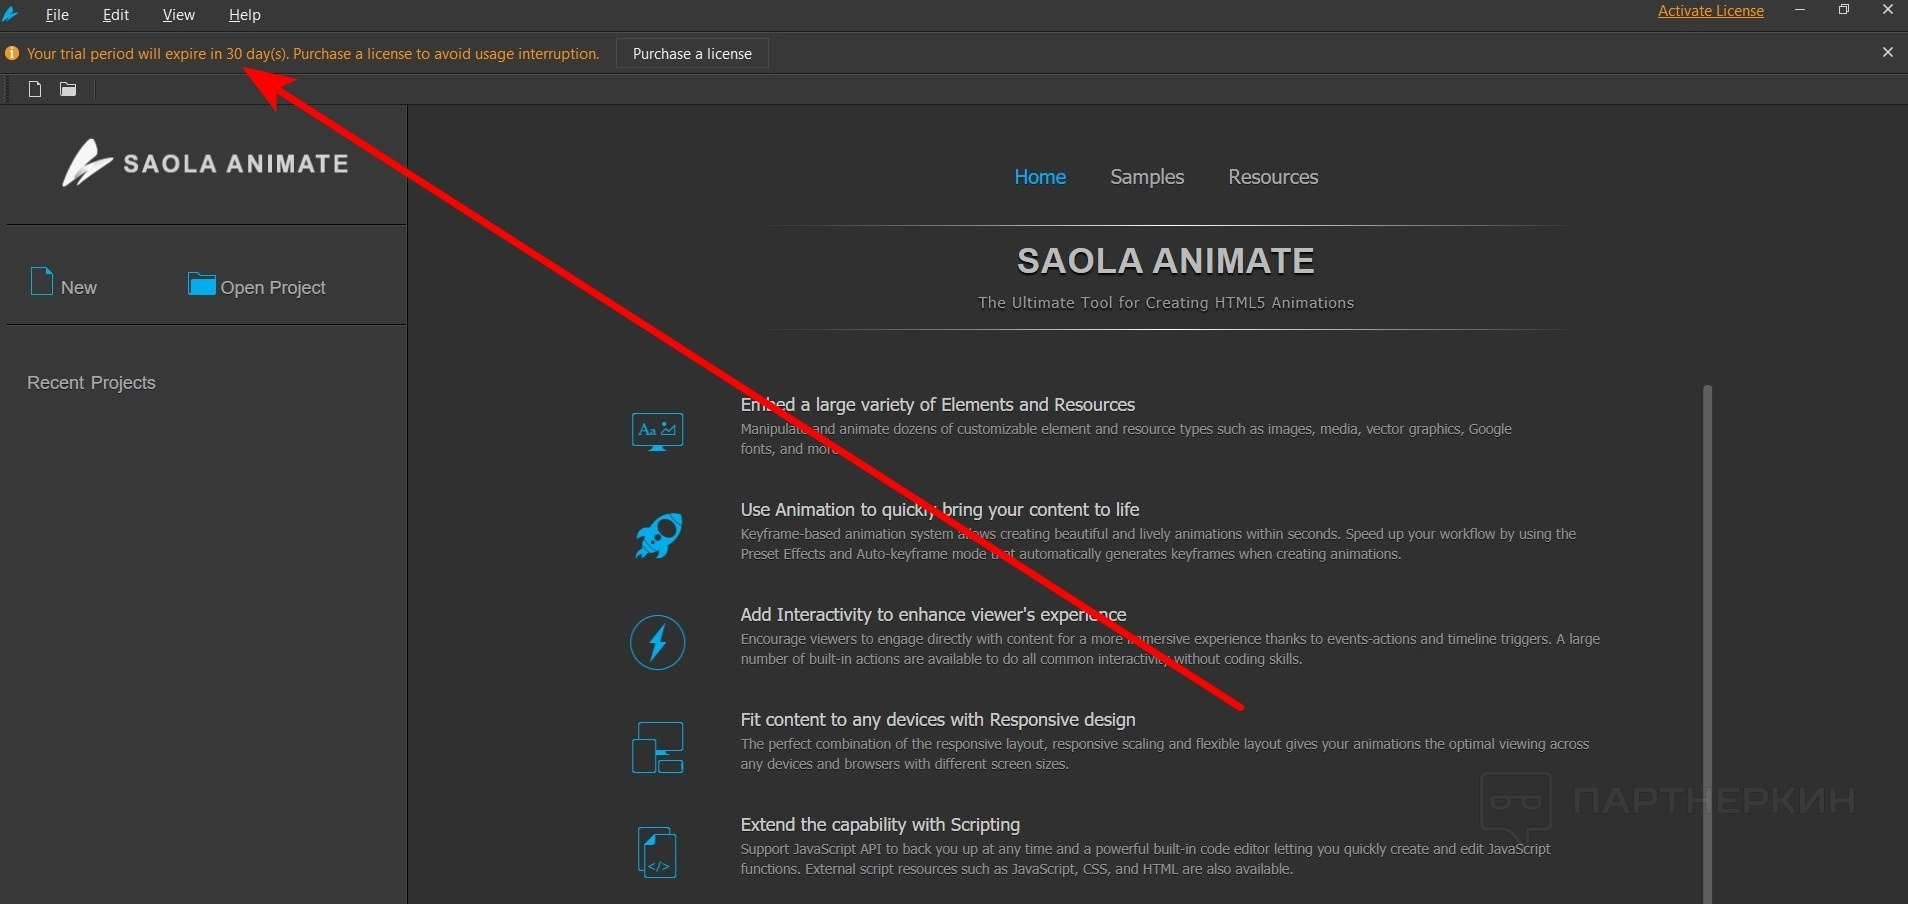Click the new document toolbar icon
1908x904 pixels.
pos(35,89)
